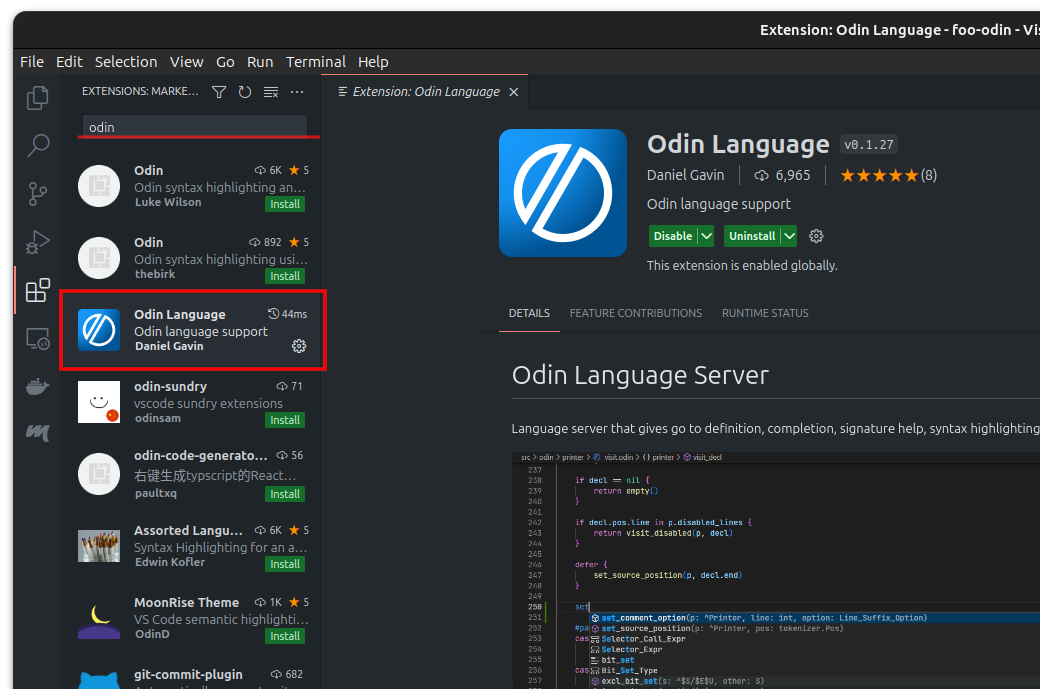Open the Search view in activity bar
Screen dimensions: 1040x689
pyautogui.click(x=37, y=146)
